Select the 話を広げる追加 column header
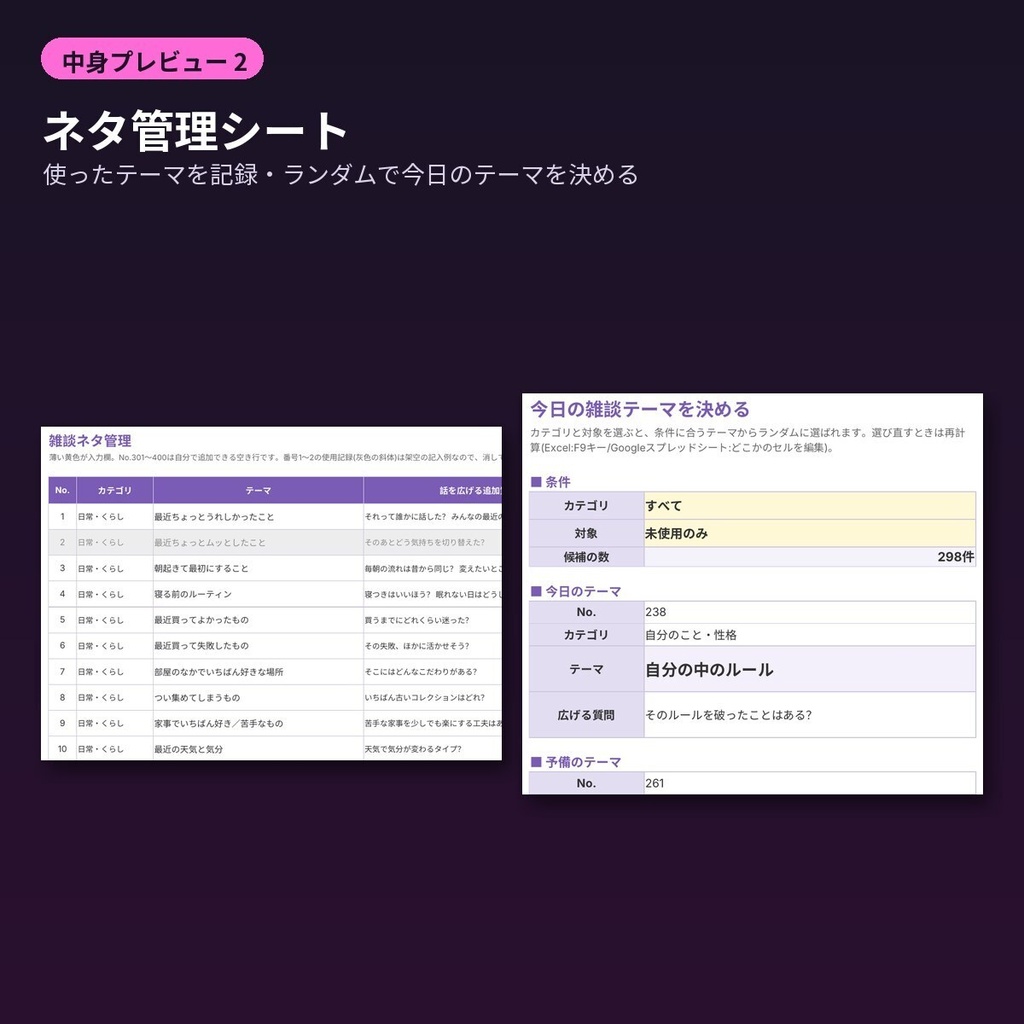The image size is (1024, 1024). point(433,490)
